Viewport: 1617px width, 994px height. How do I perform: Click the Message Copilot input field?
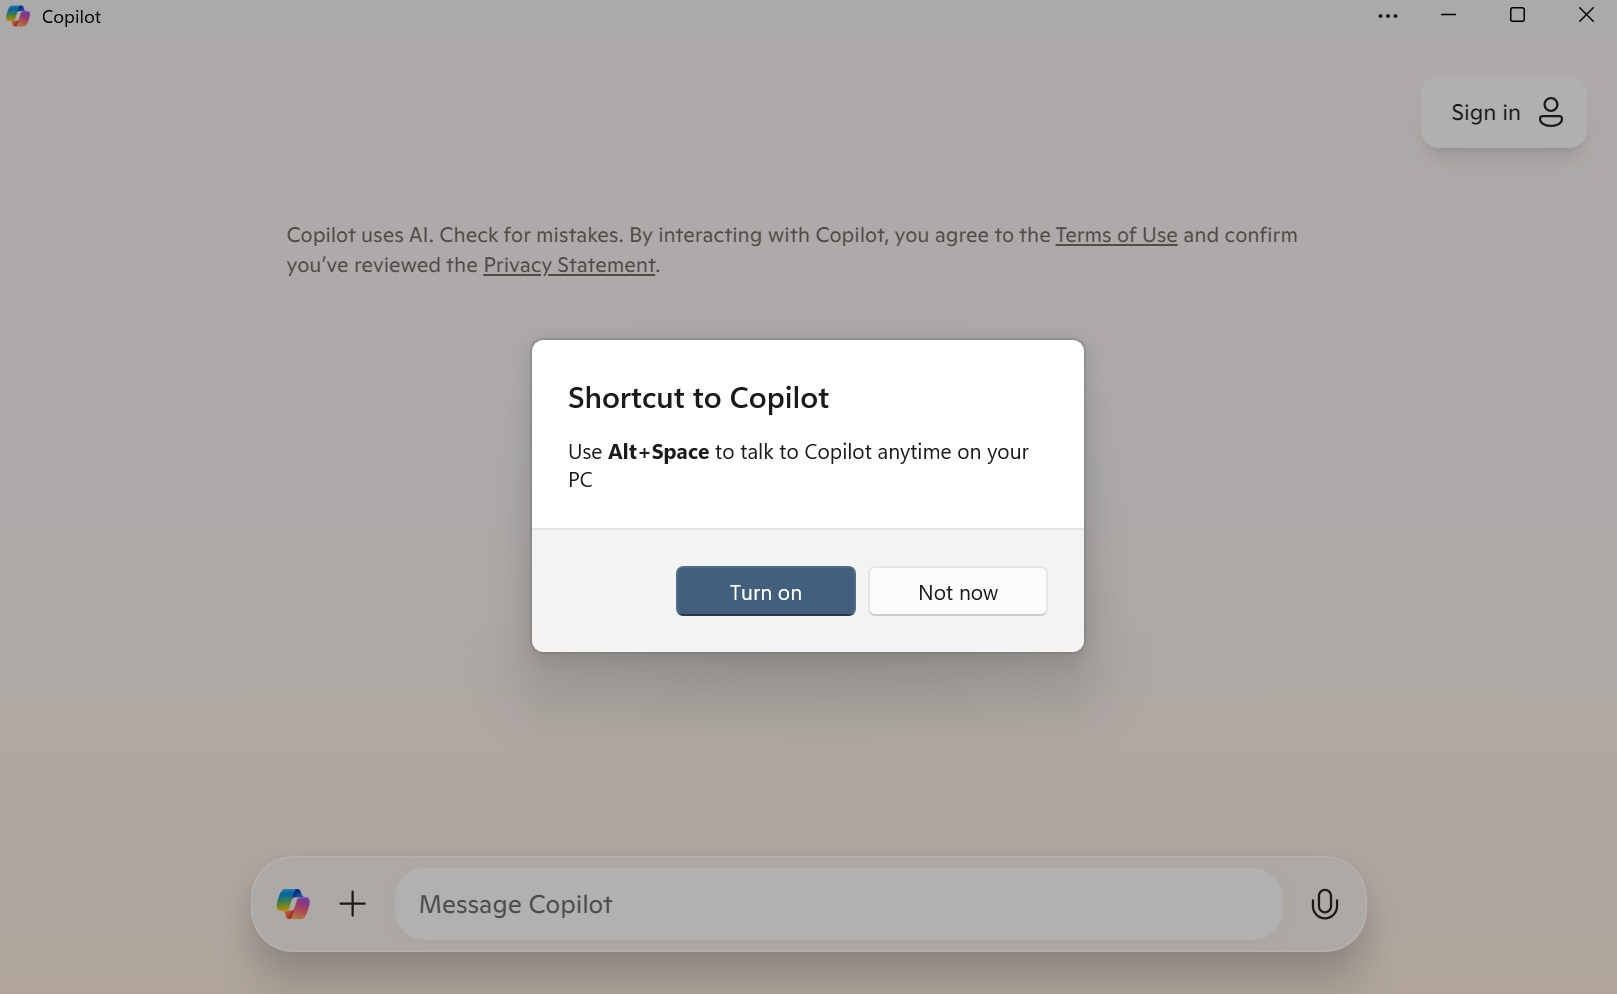[x=838, y=904]
